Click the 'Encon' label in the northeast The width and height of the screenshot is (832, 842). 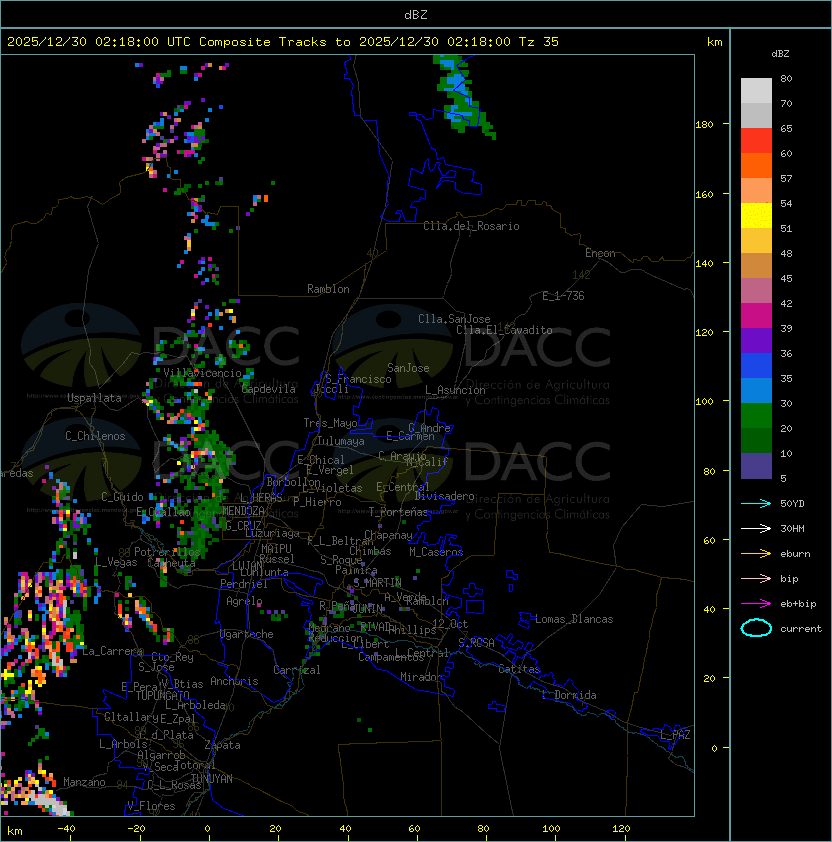click(x=600, y=253)
